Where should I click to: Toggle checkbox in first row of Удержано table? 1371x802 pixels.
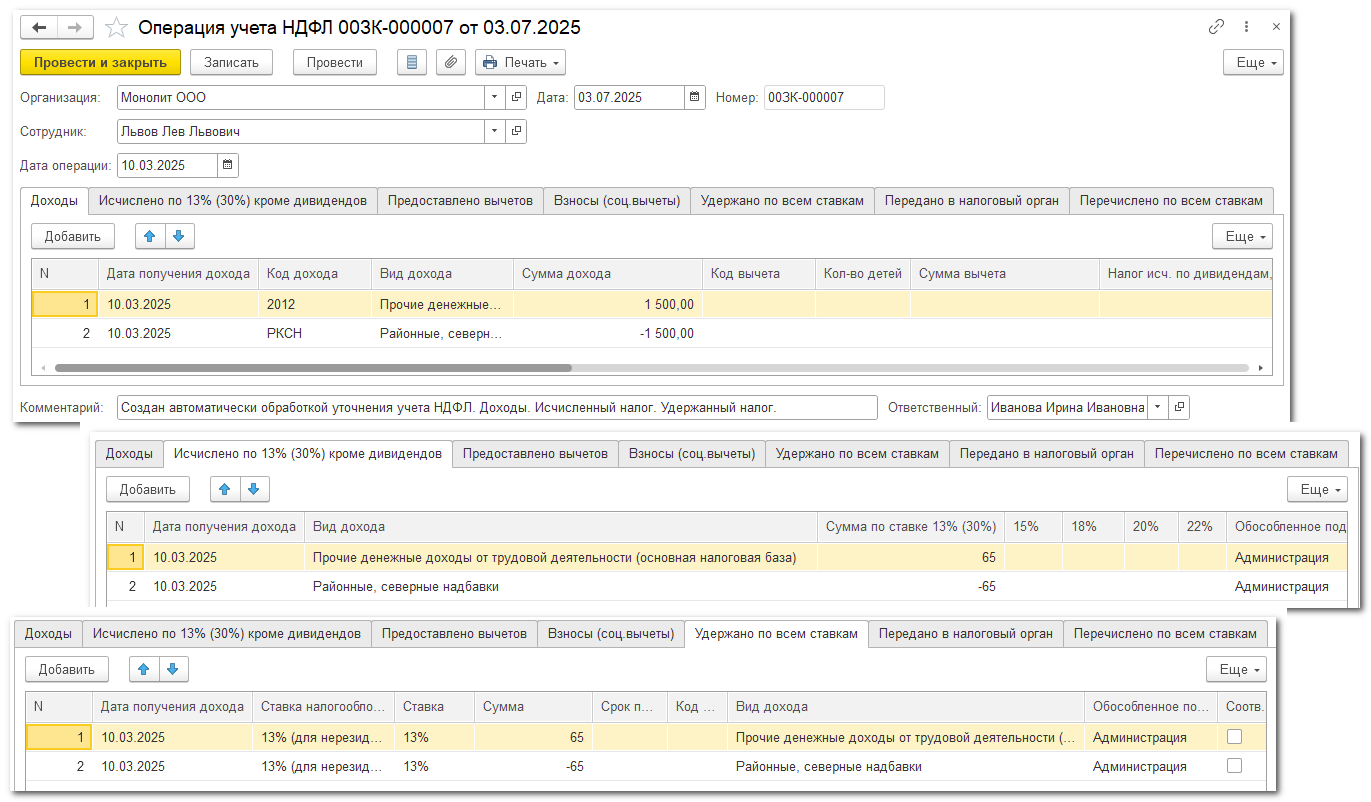click(x=1234, y=737)
